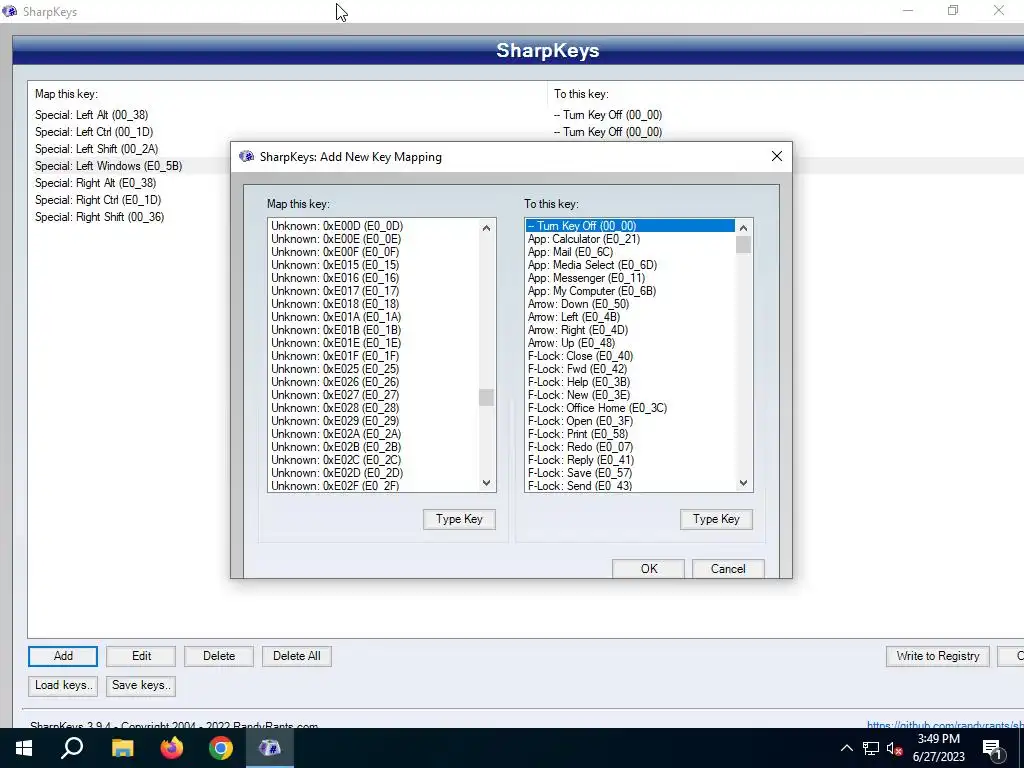Confirm mapping with OK button

coord(648,568)
